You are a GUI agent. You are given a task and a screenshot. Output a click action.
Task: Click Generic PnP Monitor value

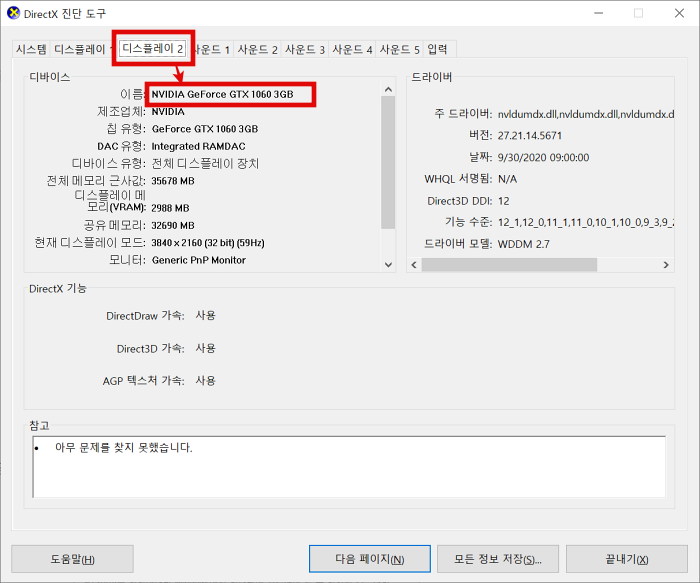[199, 260]
